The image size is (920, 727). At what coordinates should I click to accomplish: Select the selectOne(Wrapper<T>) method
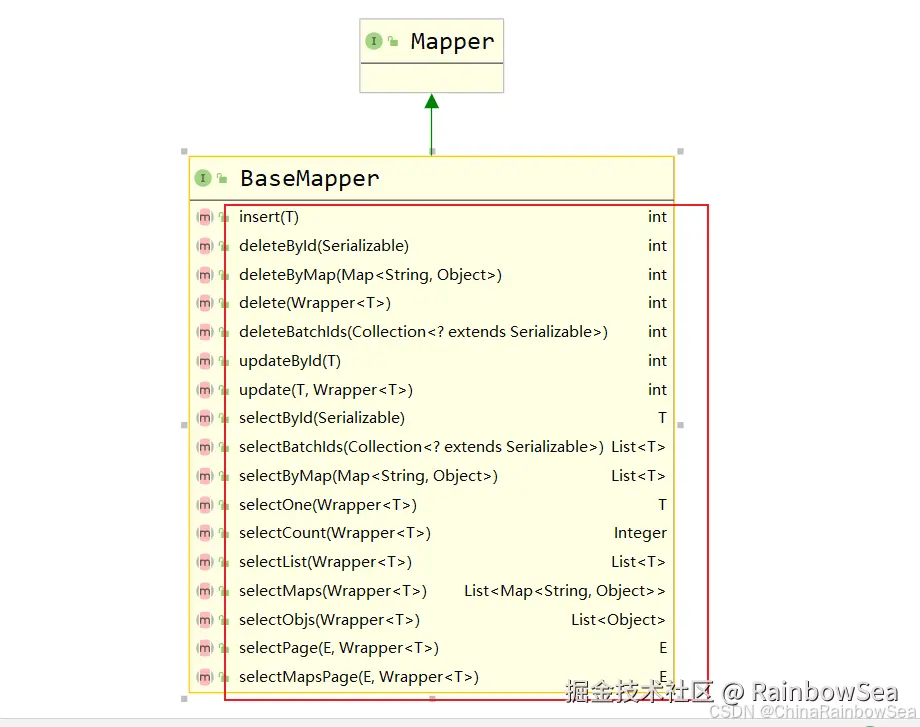[x=328, y=505]
